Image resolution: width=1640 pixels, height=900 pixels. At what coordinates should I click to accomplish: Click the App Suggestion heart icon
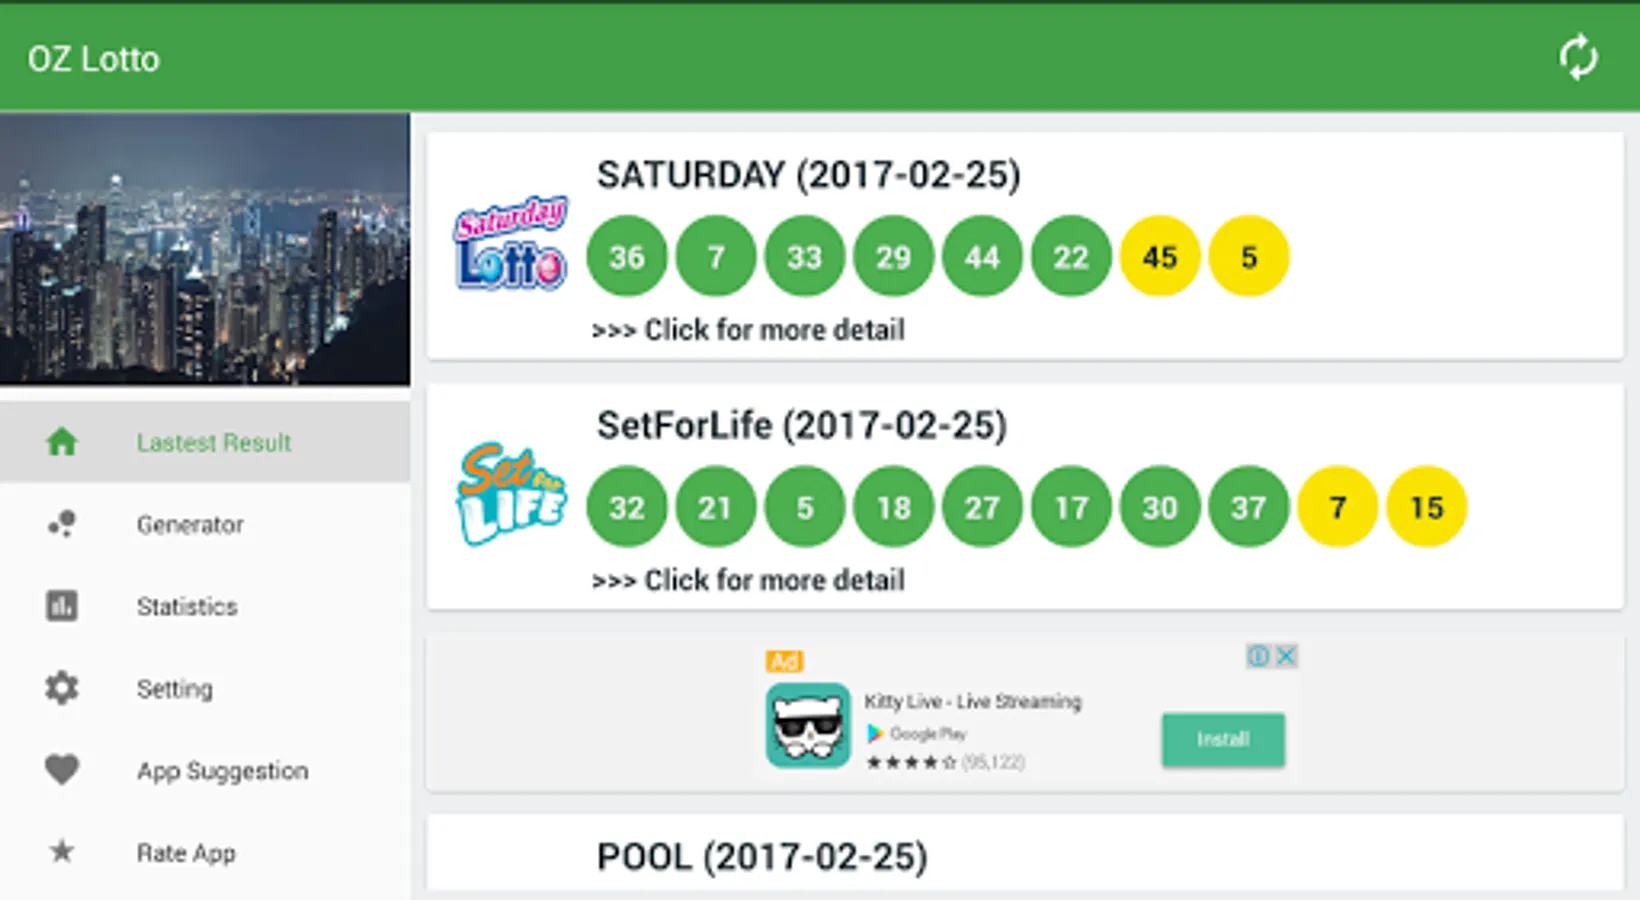pos(62,770)
